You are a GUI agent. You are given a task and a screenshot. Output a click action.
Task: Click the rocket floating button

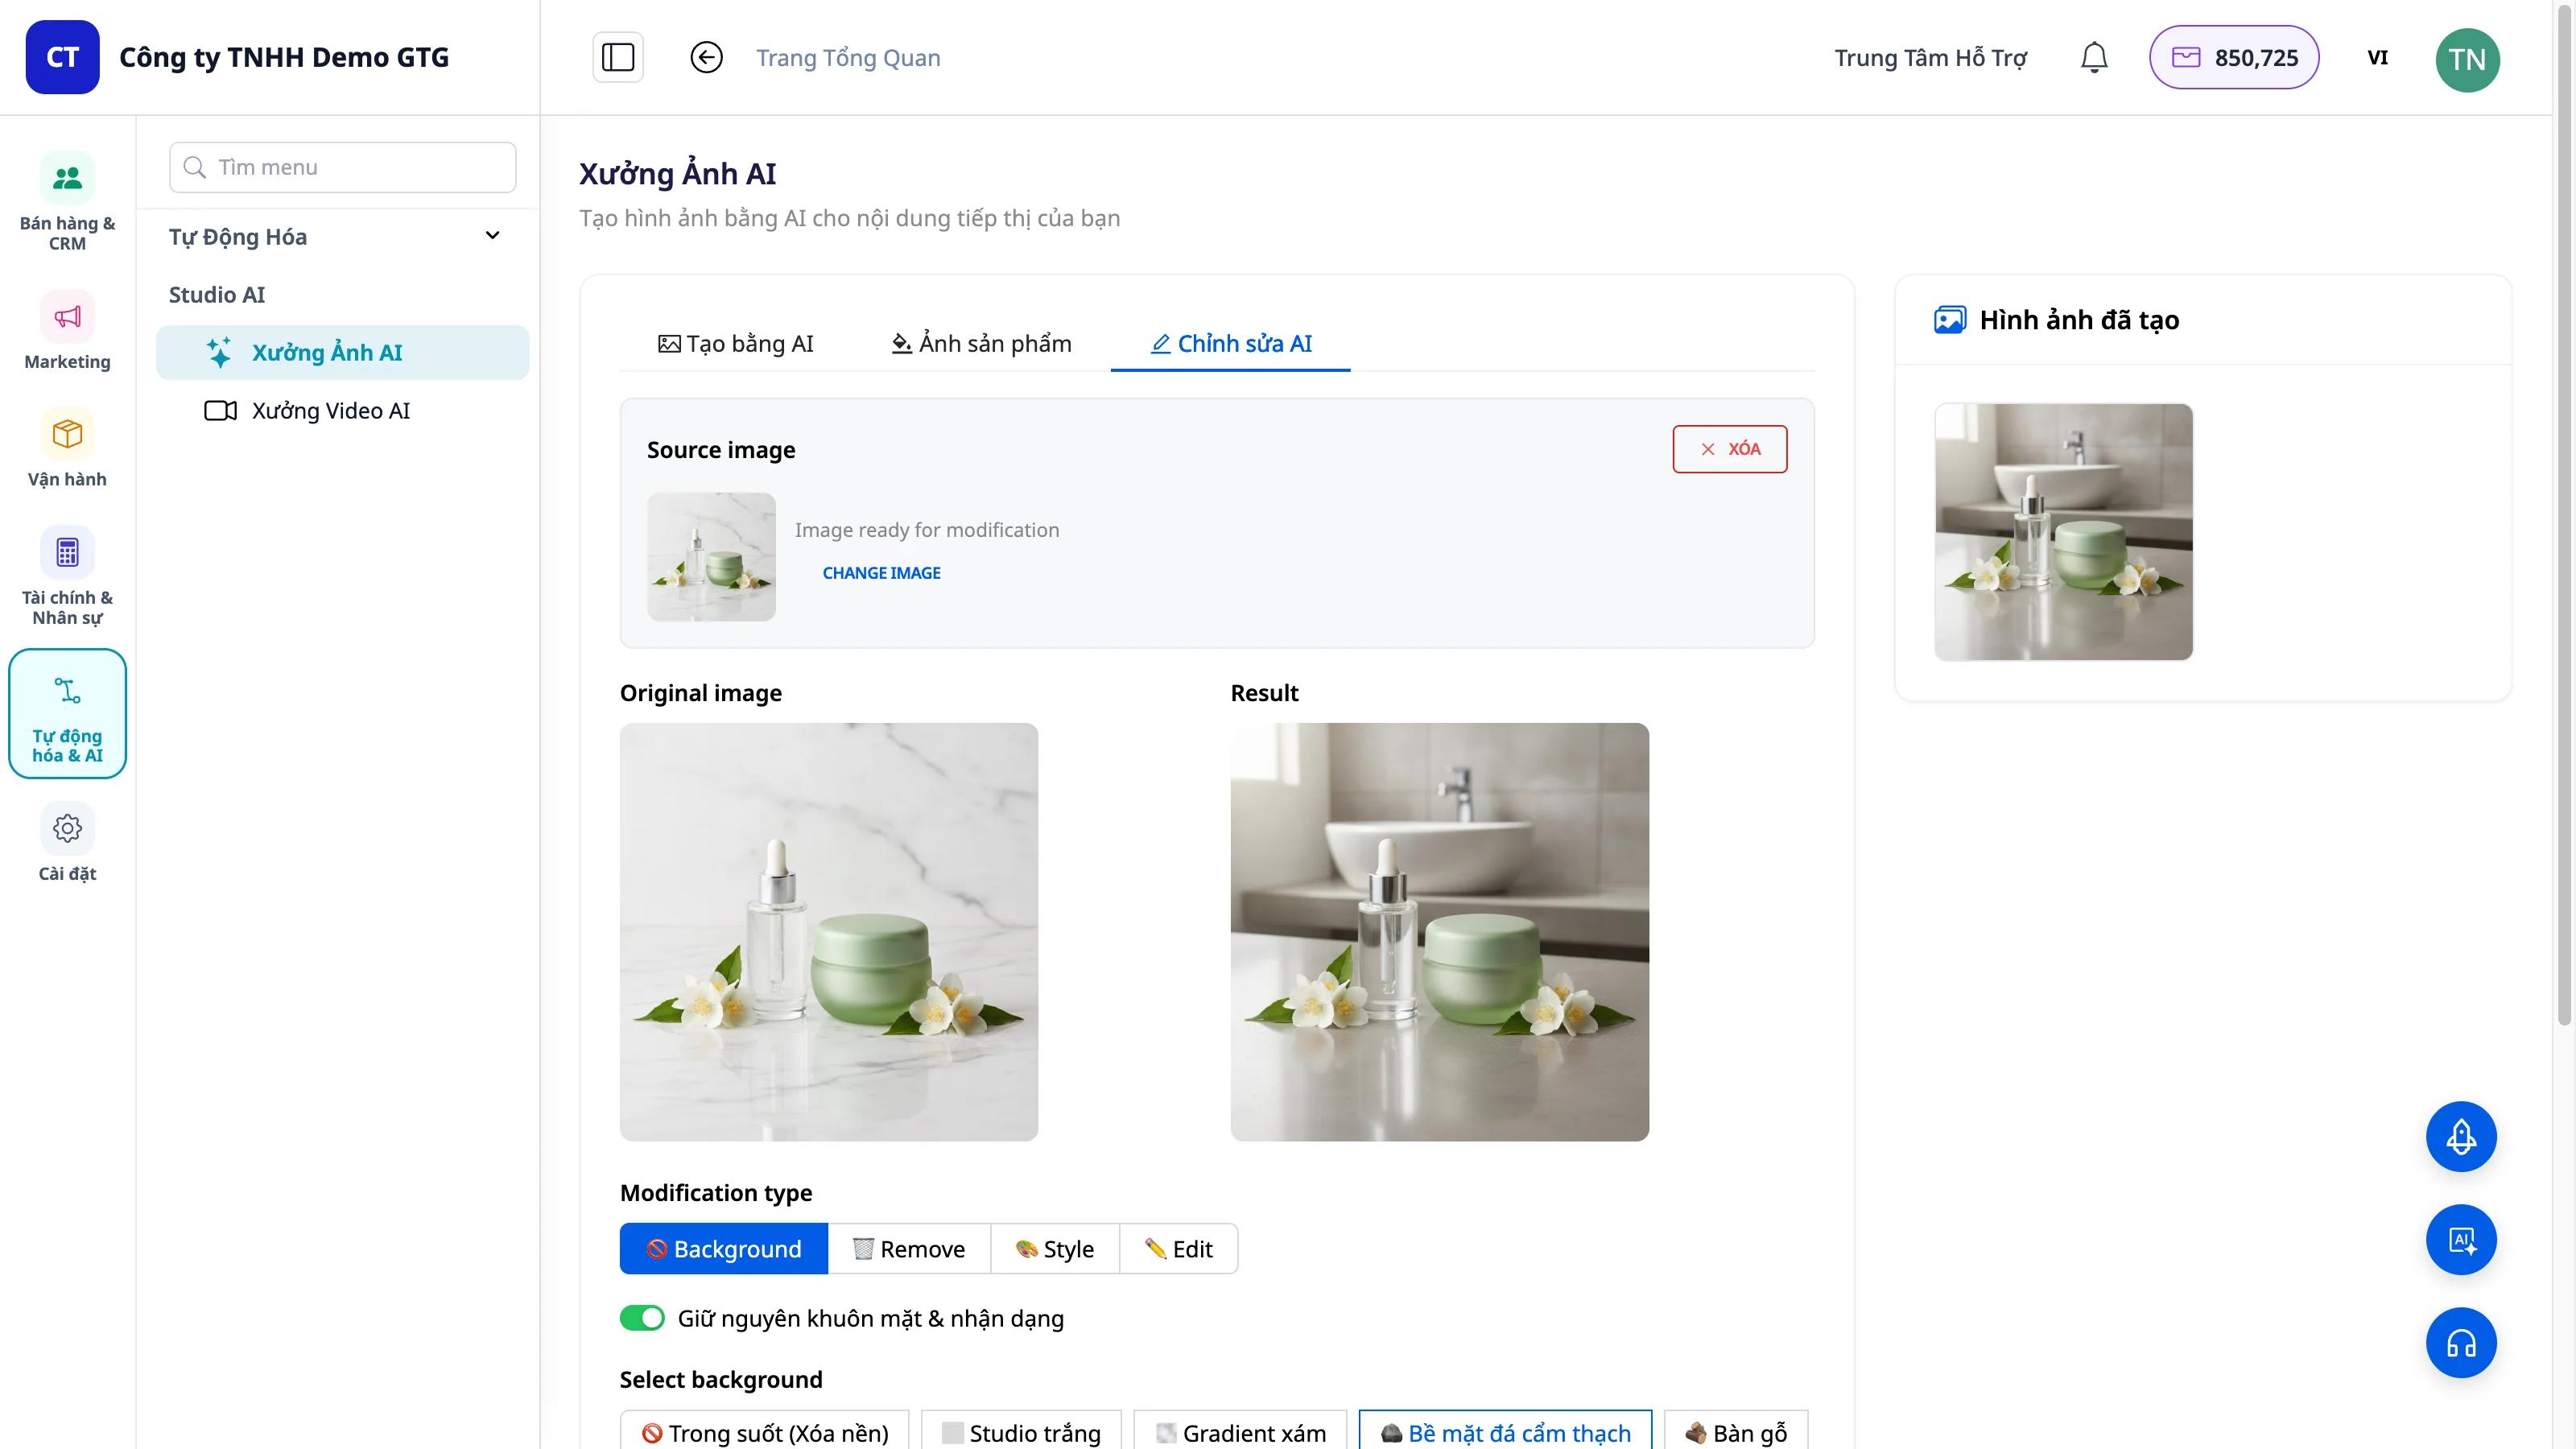tap(2461, 1137)
